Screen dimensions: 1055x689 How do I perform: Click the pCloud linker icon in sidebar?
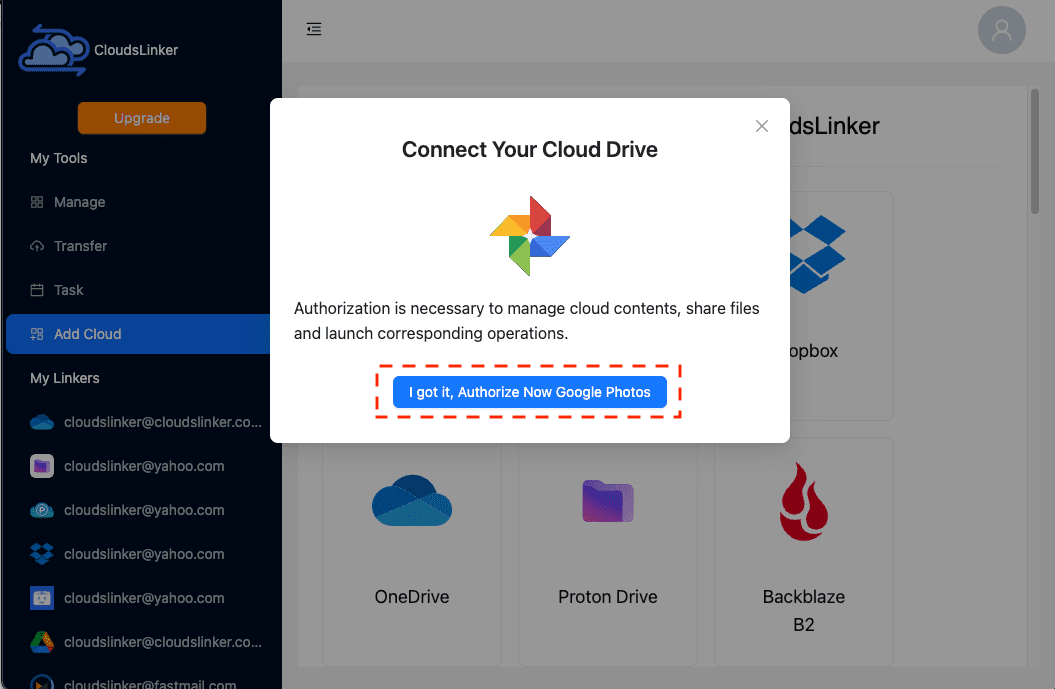(42, 510)
